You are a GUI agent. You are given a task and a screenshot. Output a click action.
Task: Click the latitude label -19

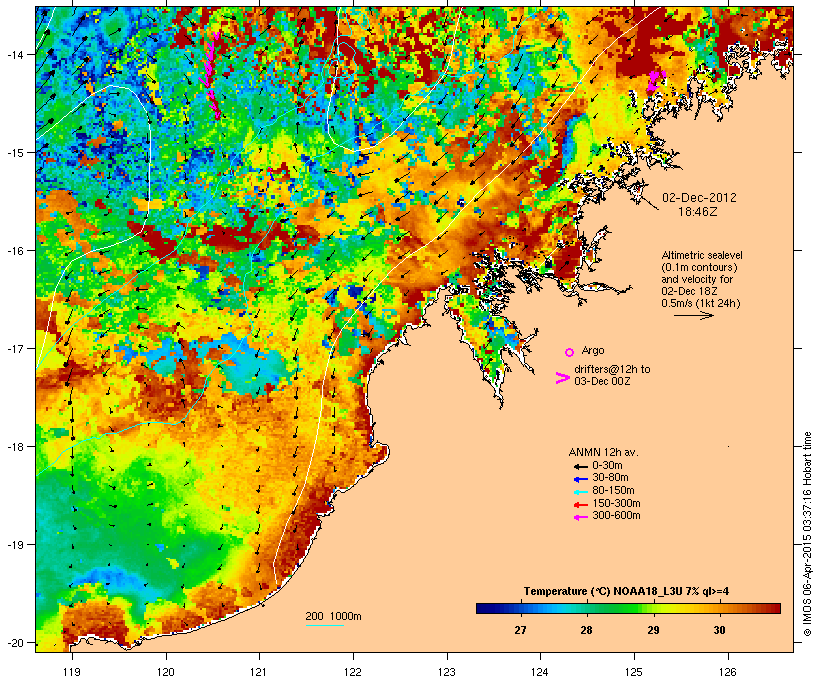click(15, 545)
